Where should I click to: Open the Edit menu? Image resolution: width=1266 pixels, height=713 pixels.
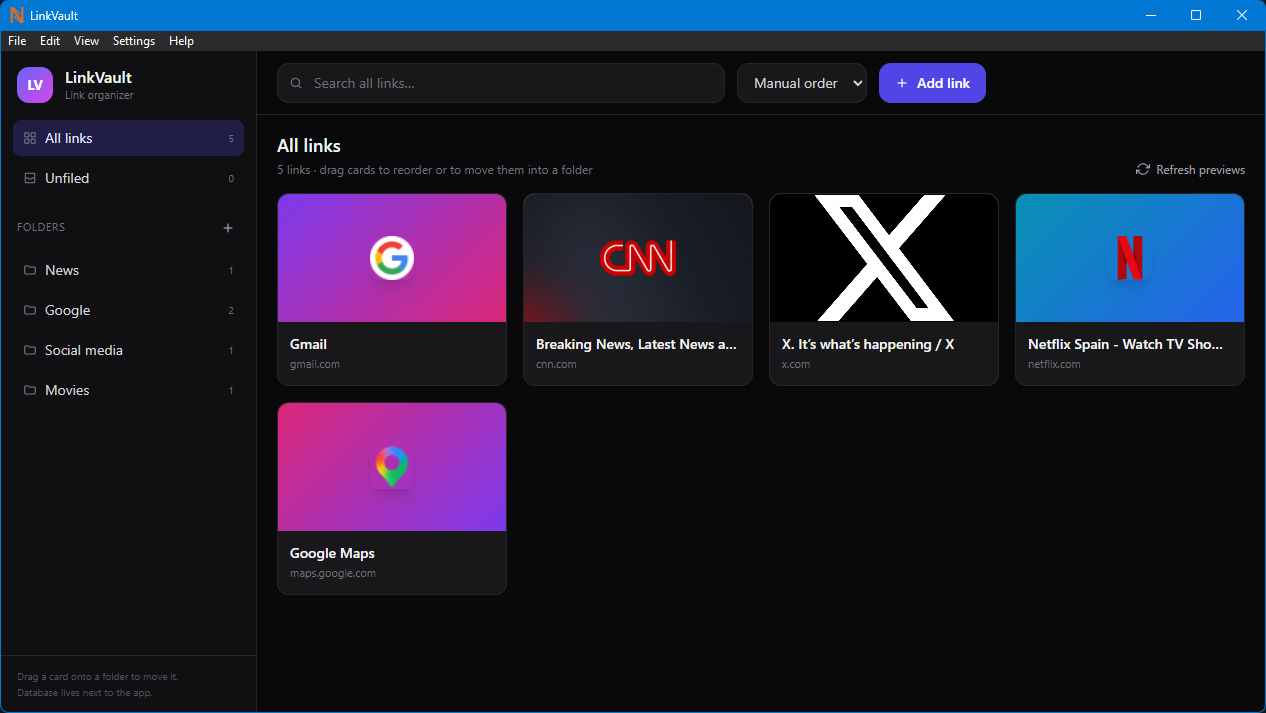click(x=50, y=41)
